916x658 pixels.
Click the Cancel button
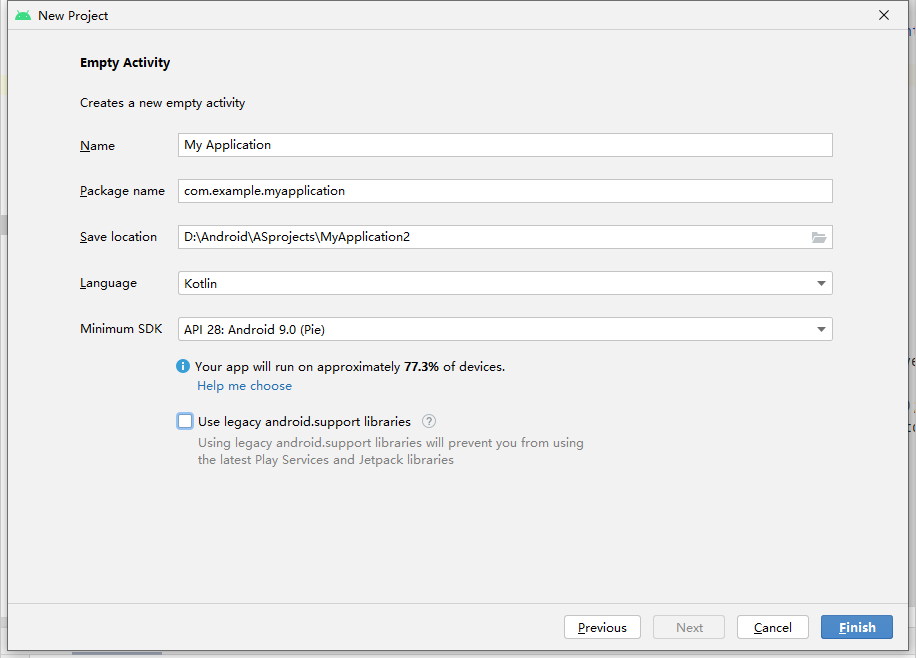click(x=772, y=627)
